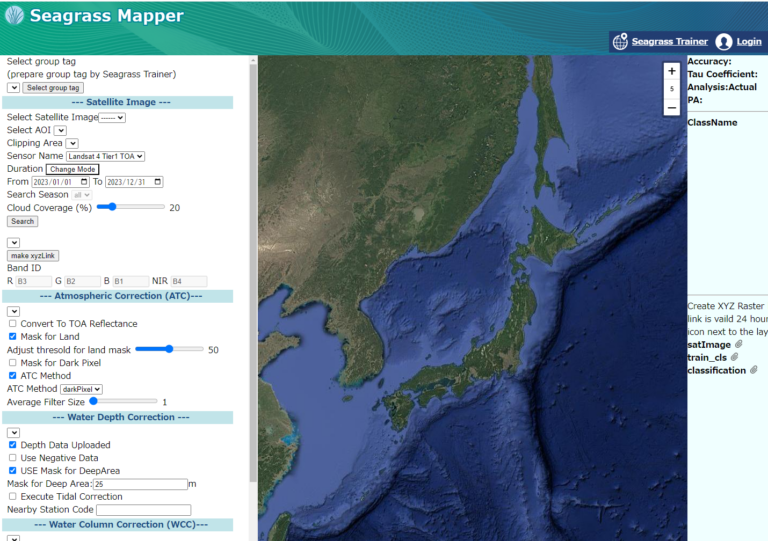The image size is (768, 541).
Task: Zoom out the map with minus button
Action: 672,107
